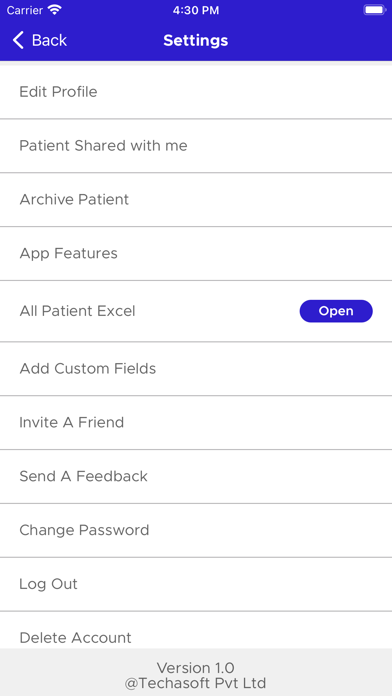Open Add Custom Fields
The height and width of the screenshot is (696, 392).
(196, 369)
